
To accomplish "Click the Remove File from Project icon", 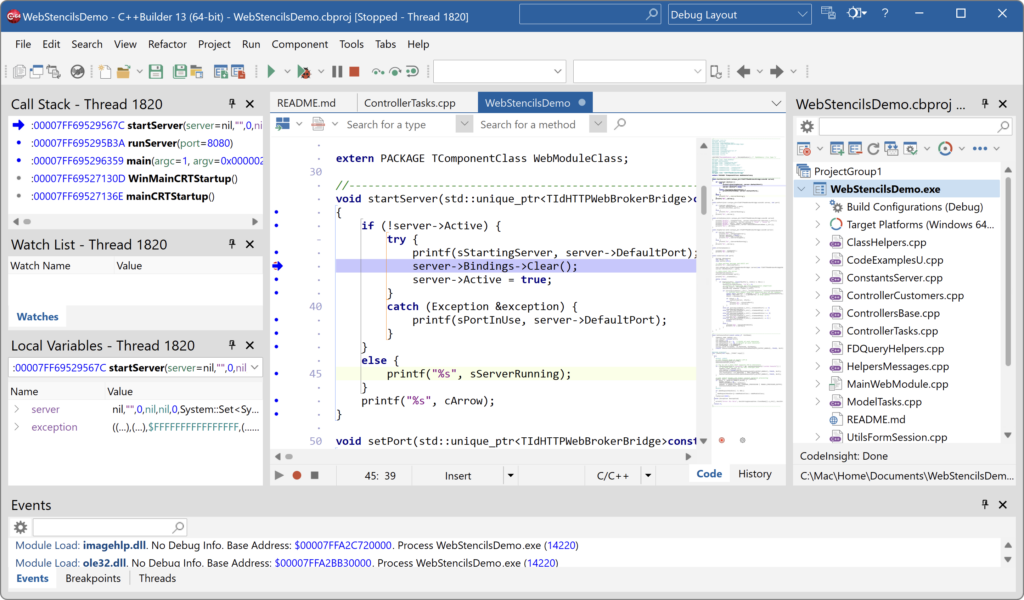I will point(238,71).
